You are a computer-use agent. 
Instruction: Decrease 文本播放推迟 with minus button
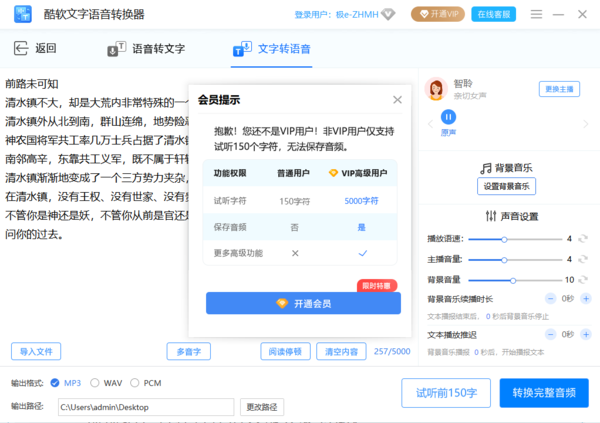(x=549, y=333)
